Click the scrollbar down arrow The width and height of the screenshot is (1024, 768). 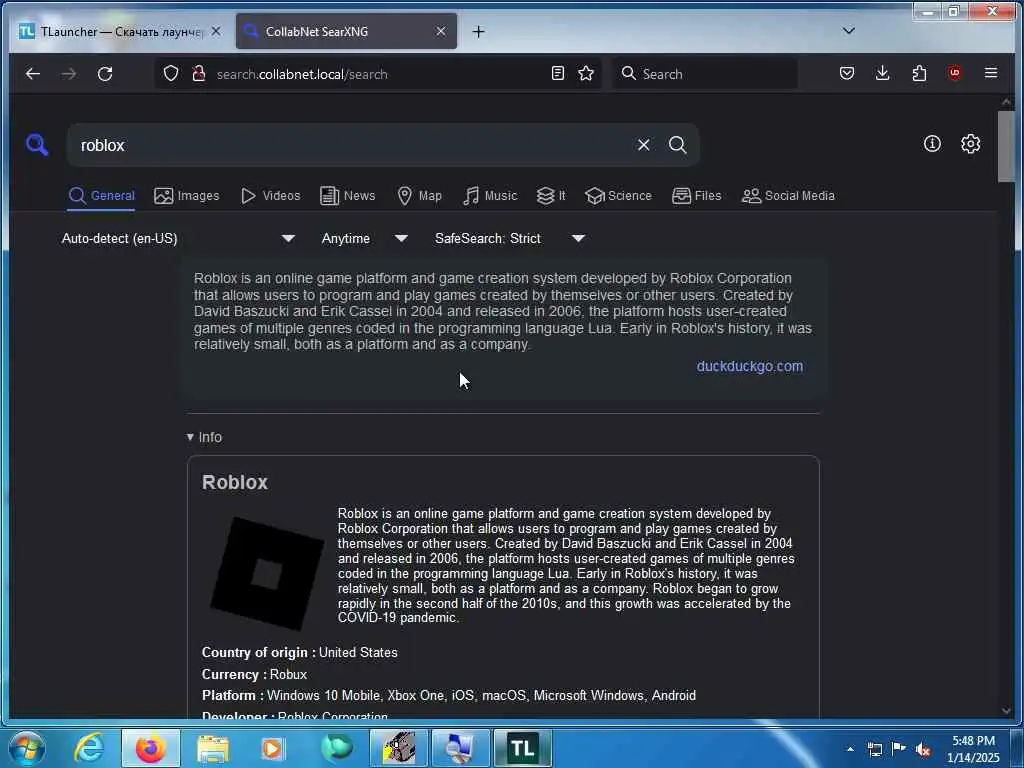[x=1006, y=710]
